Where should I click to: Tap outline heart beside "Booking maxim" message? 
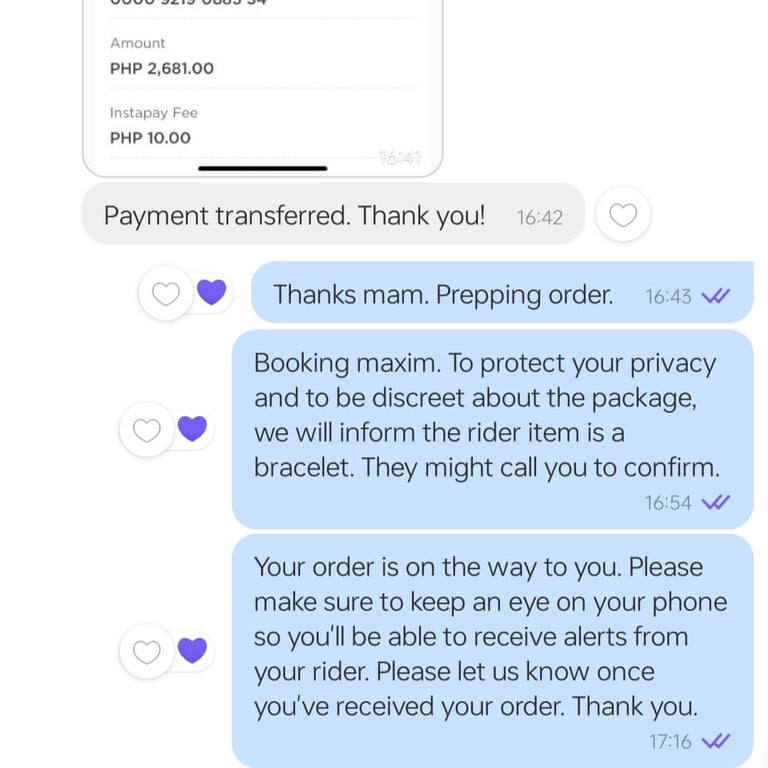(x=146, y=430)
